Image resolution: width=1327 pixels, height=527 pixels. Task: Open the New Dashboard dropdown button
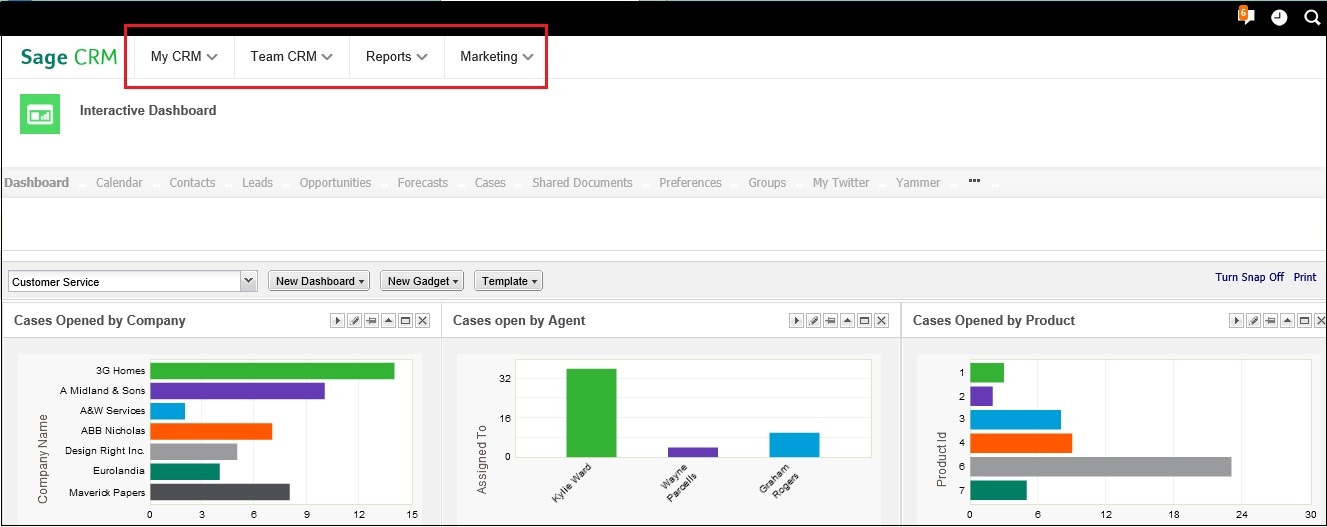click(319, 281)
